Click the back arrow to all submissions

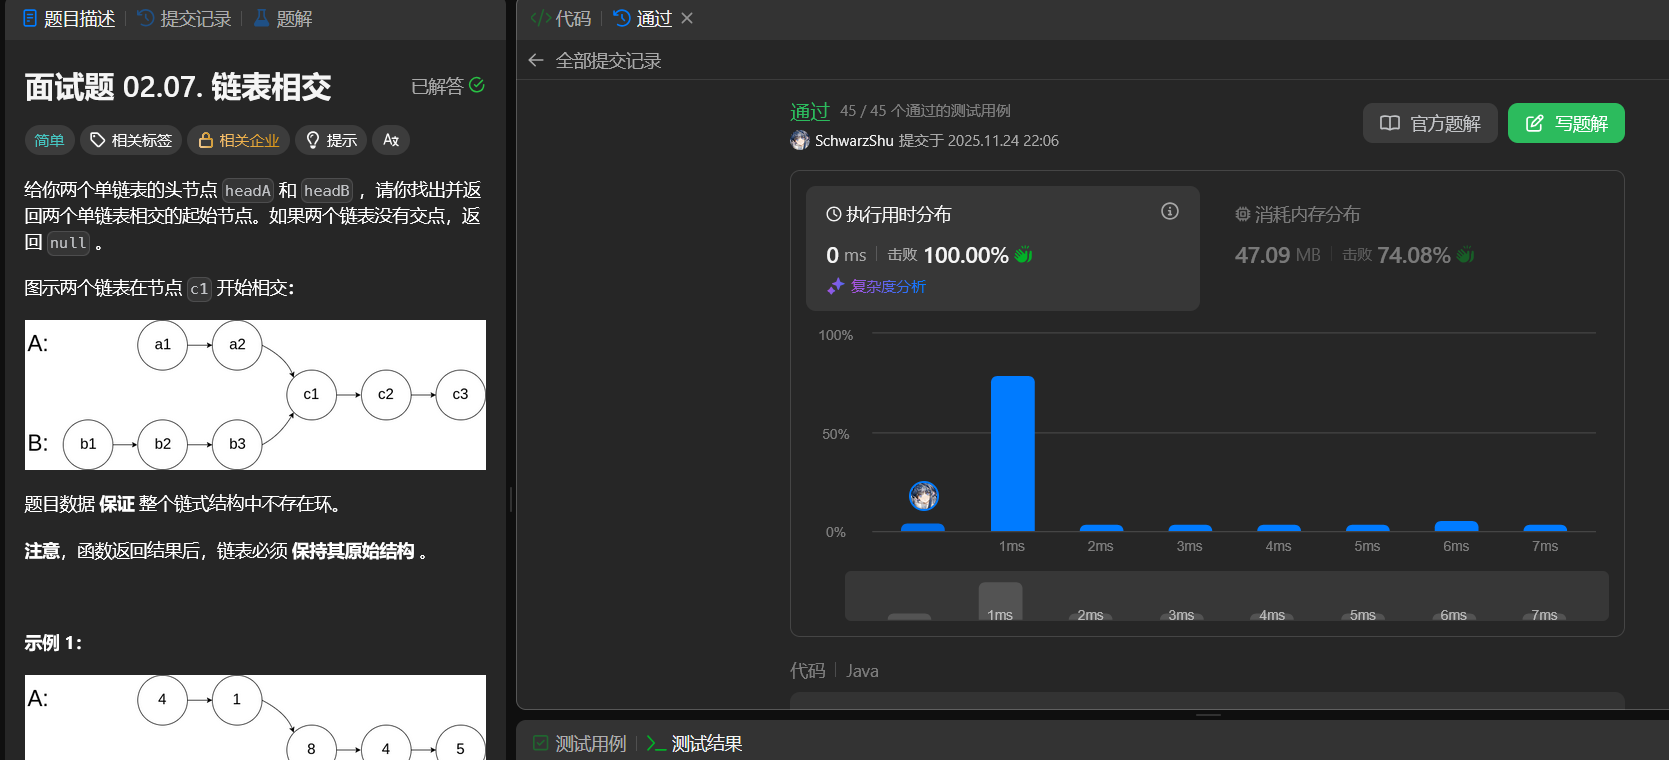pos(536,61)
